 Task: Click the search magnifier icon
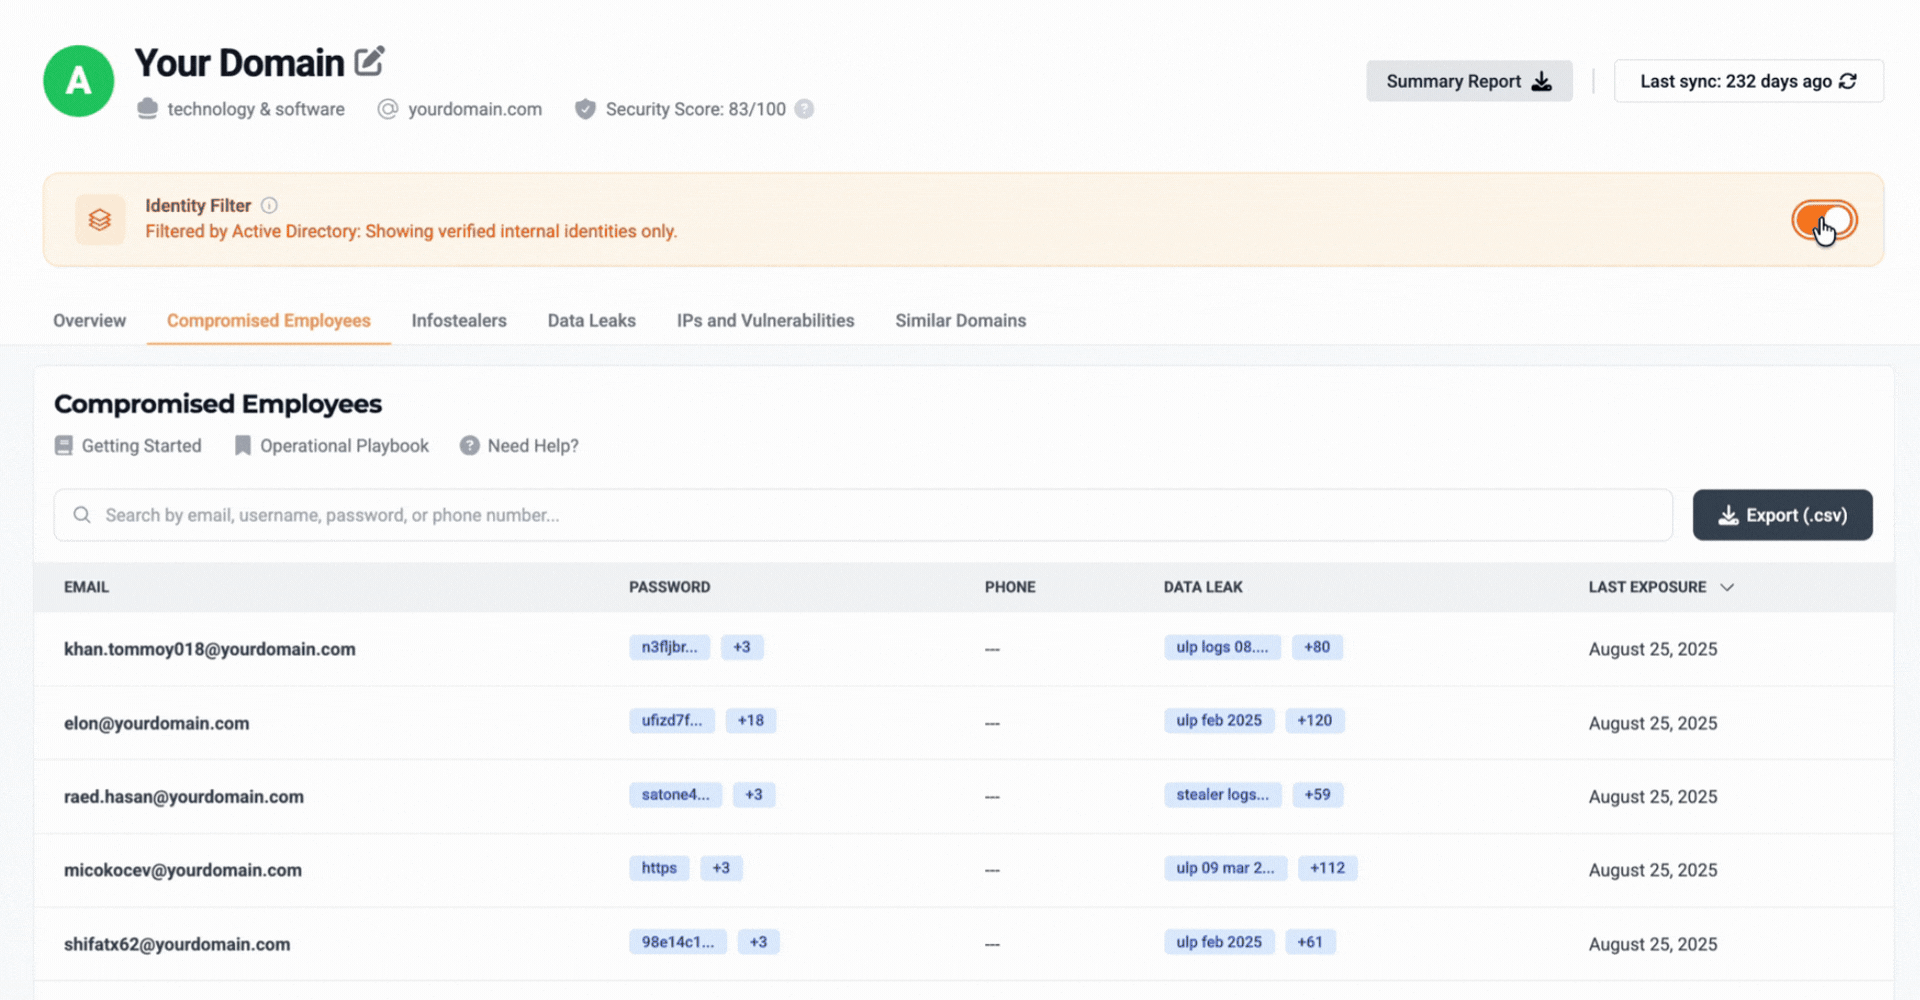82,515
